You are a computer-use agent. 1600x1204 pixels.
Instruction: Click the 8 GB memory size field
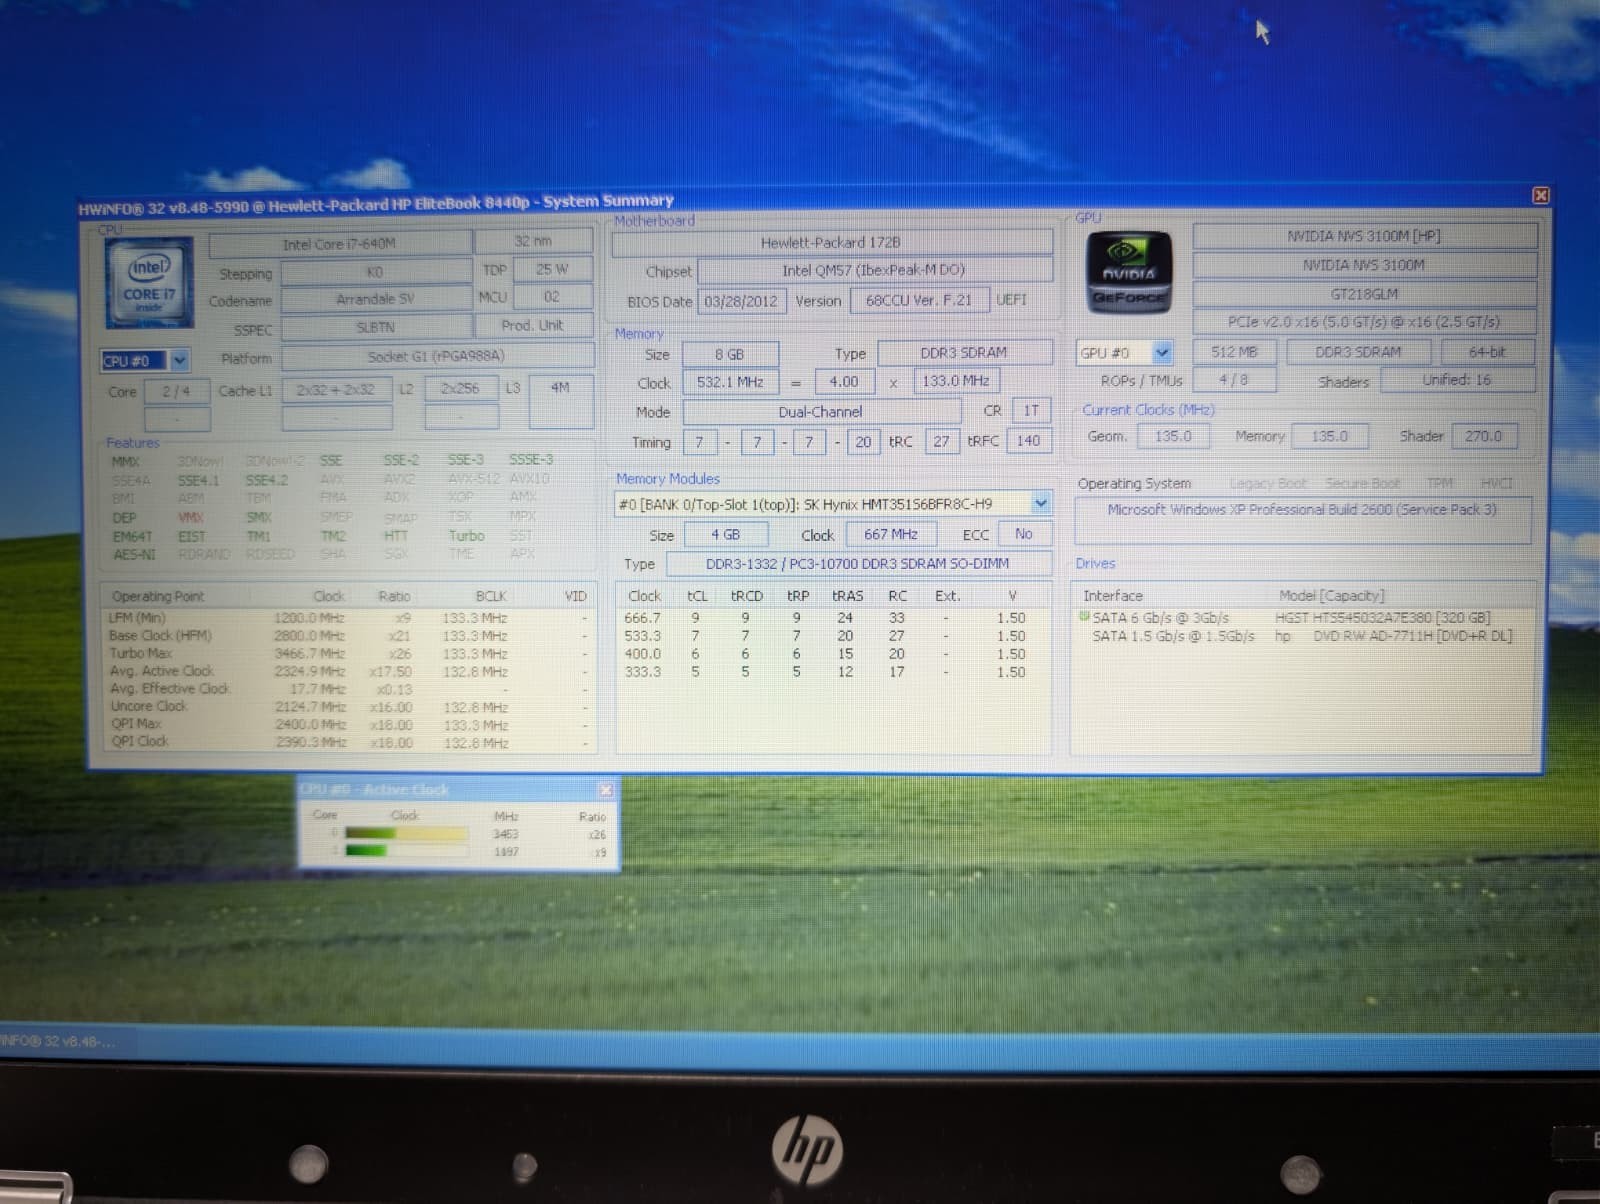(730, 354)
